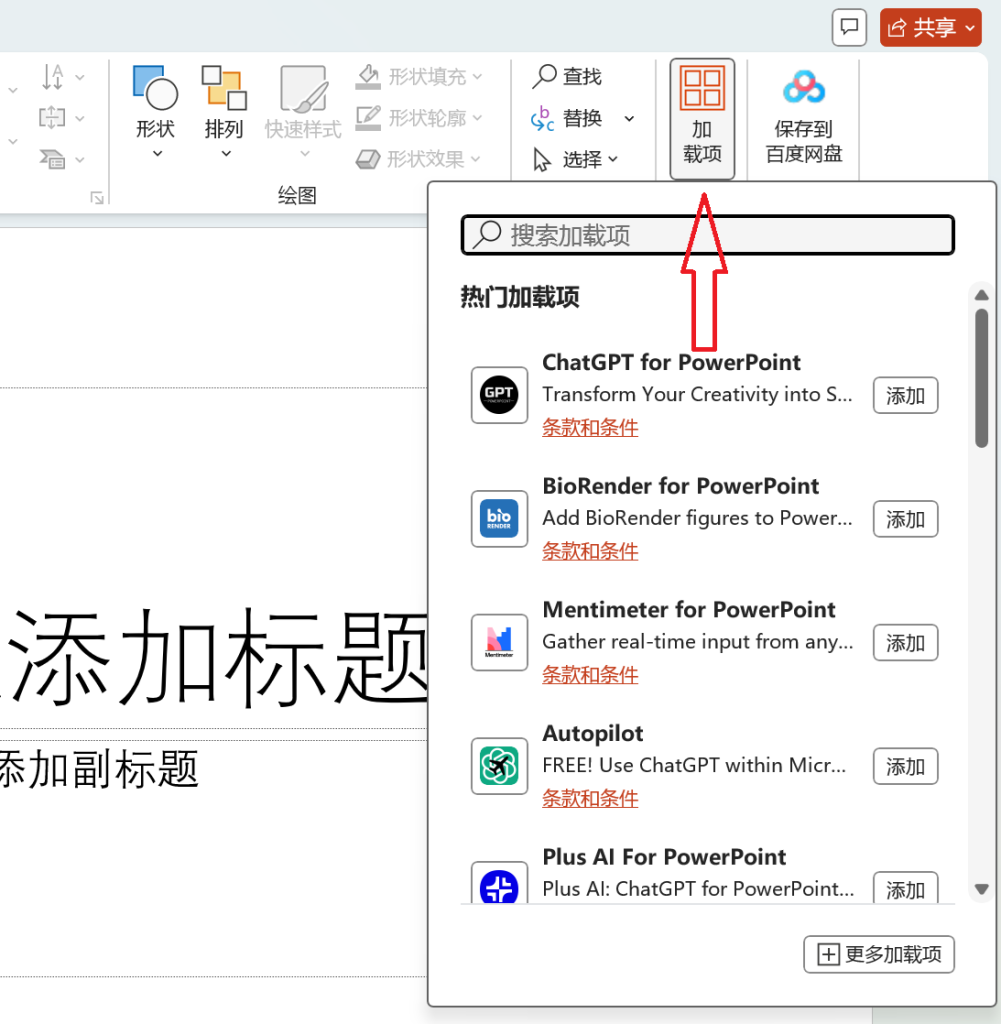Screen dimensions: 1001x1024
Task: Add Mentimeter for PowerPoint via 添加
Action: coord(905,643)
